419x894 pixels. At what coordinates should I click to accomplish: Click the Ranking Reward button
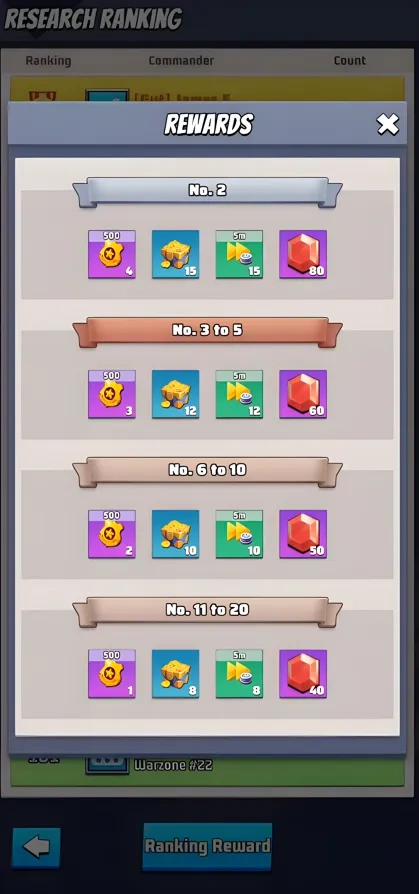point(207,846)
